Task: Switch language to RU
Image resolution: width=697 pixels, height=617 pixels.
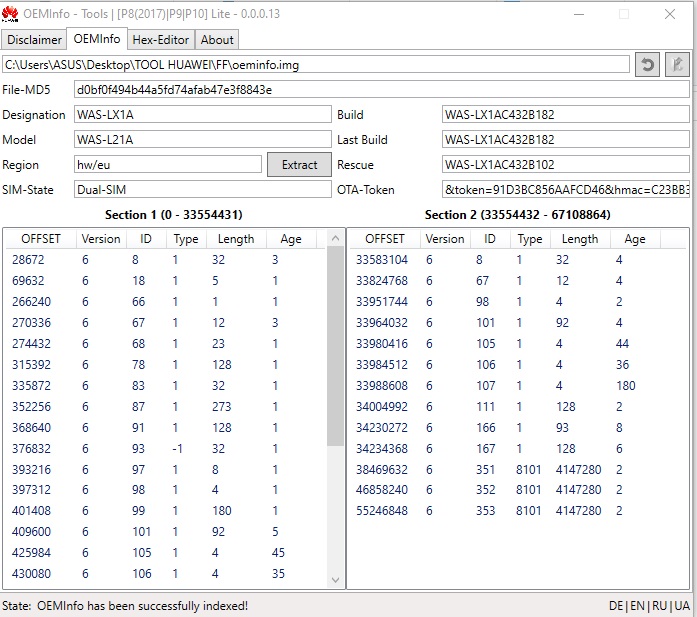Action: (659, 606)
